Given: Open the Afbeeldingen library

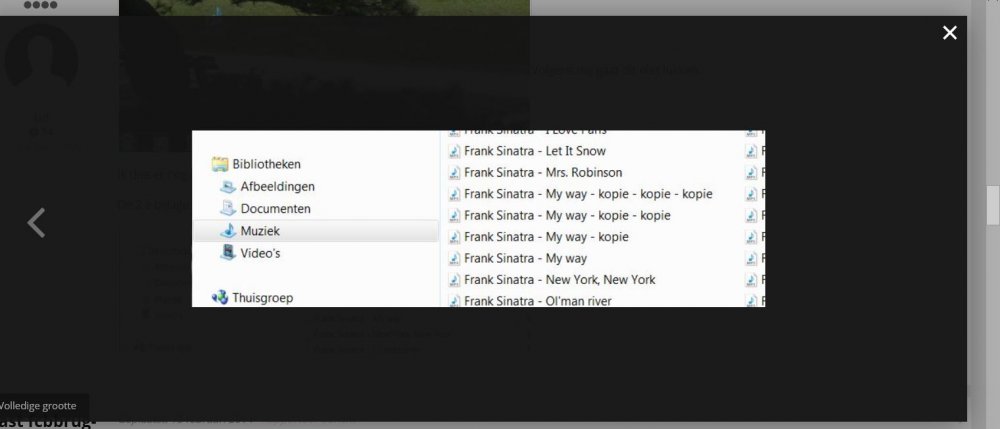Looking at the screenshot, I should point(277,187).
